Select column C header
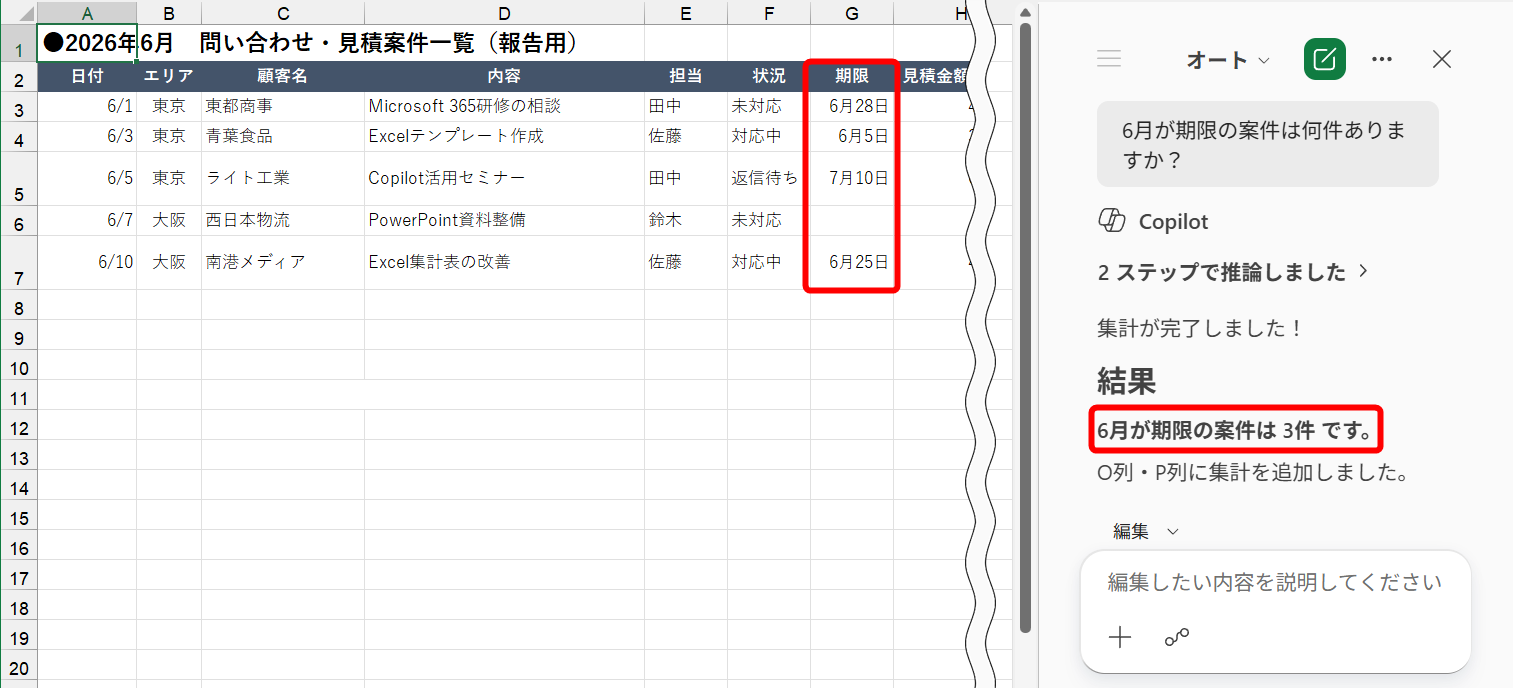1513x688 pixels. [282, 12]
